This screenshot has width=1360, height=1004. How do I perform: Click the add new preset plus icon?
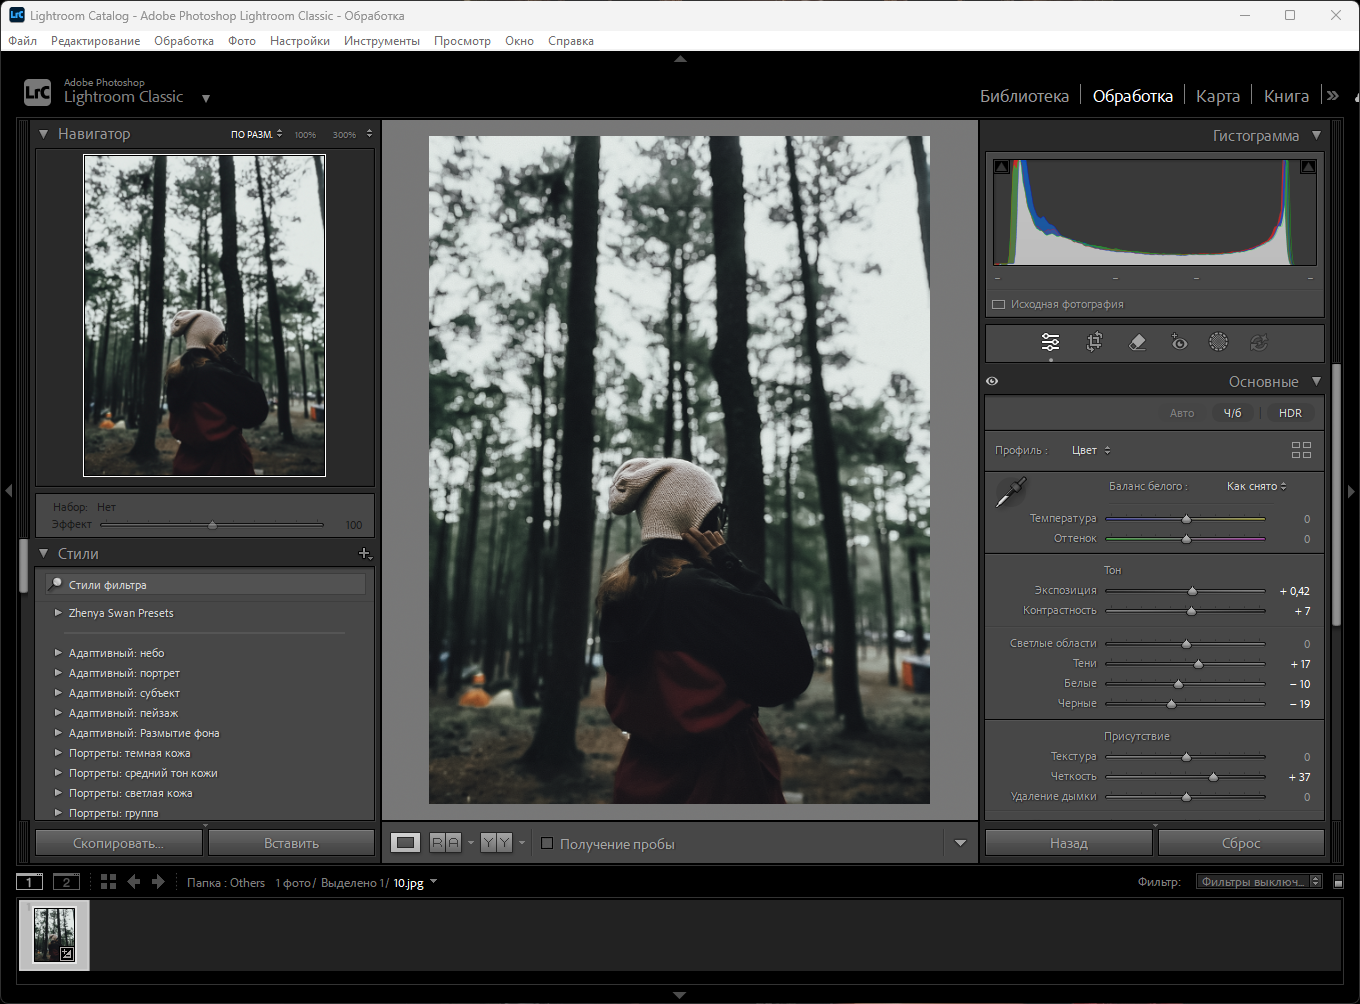[364, 553]
